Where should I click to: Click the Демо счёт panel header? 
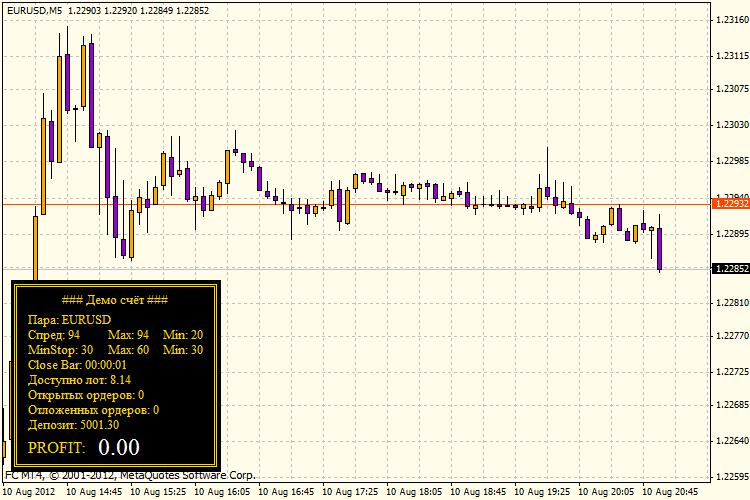click(x=115, y=300)
